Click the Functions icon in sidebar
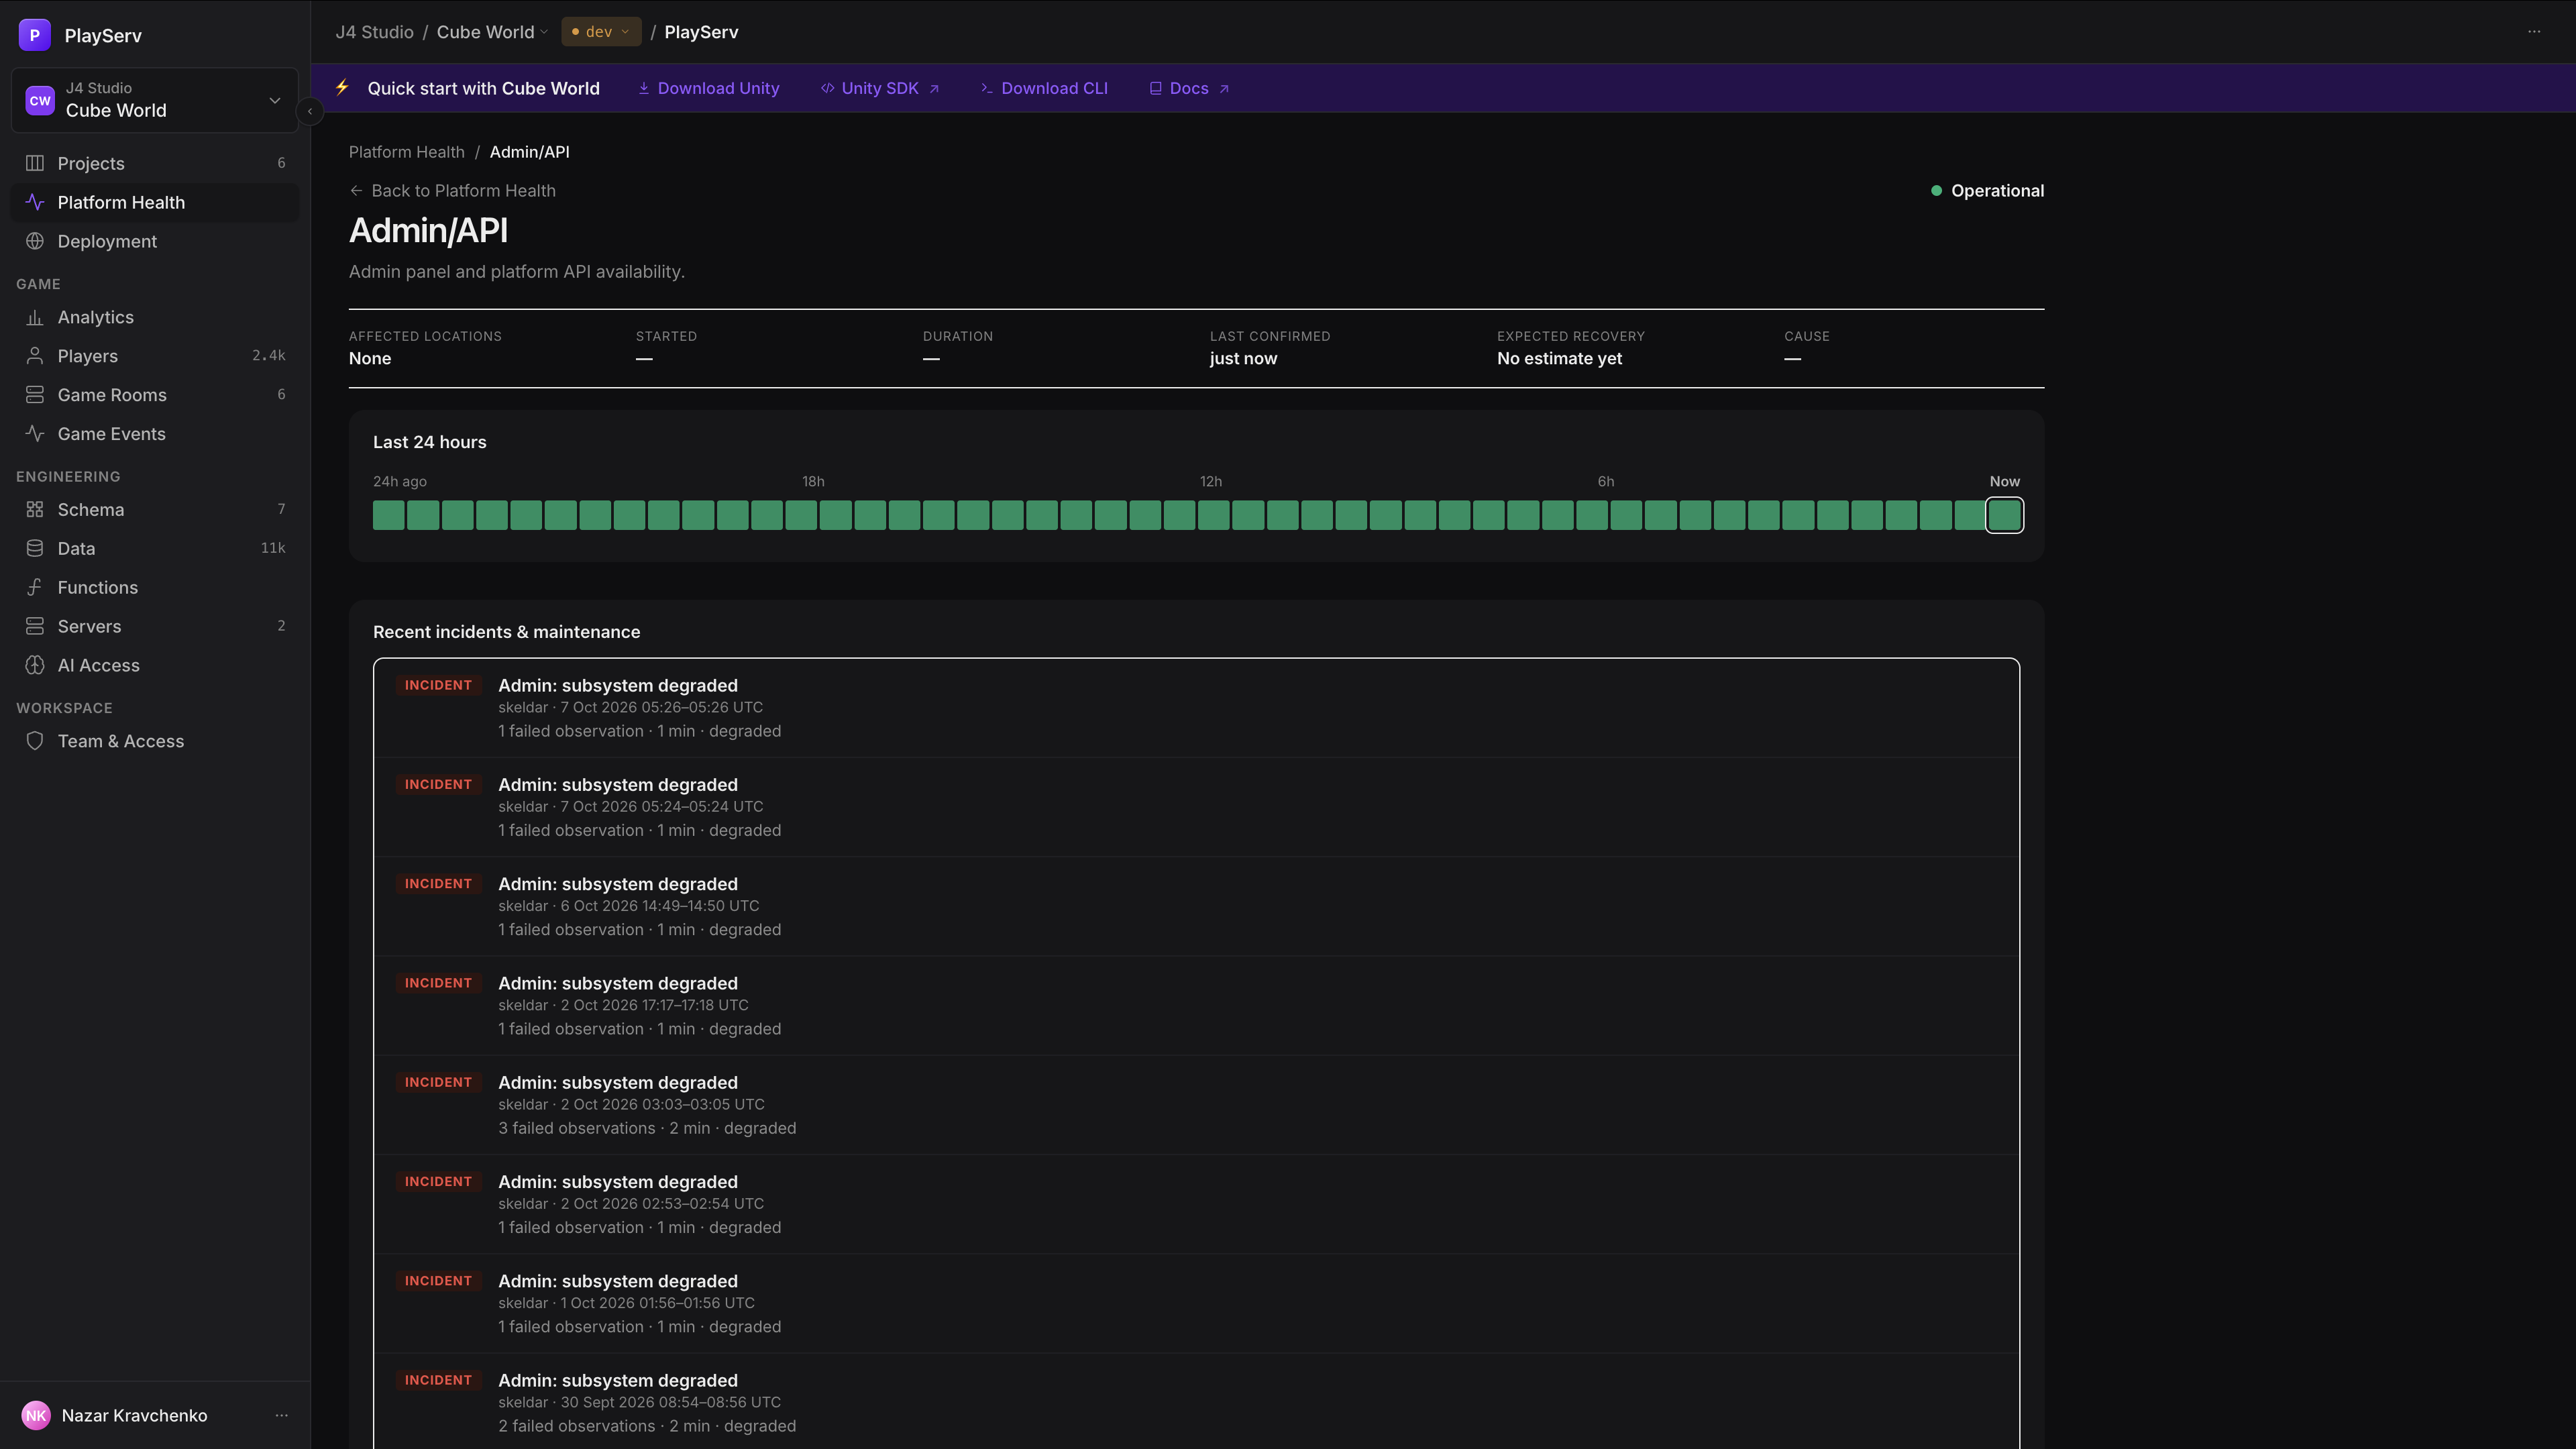The height and width of the screenshot is (1449, 2576). pos(35,587)
